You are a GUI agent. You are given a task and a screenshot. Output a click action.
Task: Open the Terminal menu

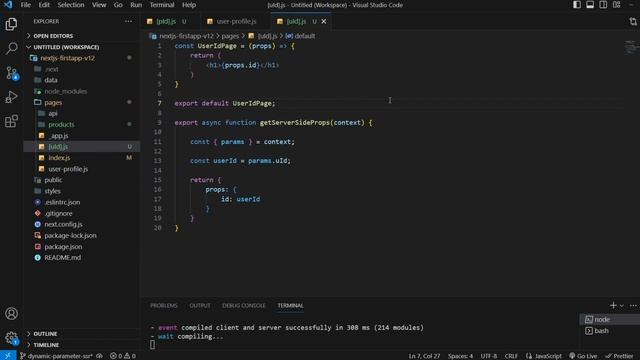(162, 5)
